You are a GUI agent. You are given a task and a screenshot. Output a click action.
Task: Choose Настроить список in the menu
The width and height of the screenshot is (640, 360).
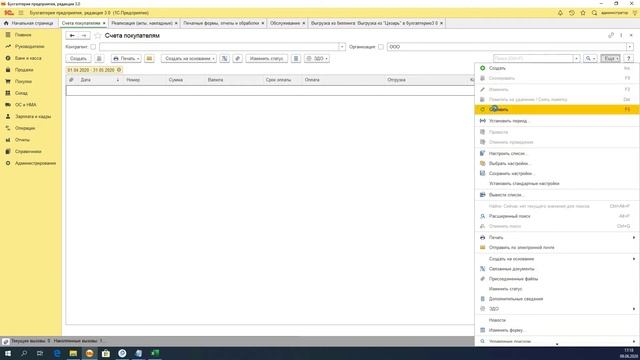(557, 153)
